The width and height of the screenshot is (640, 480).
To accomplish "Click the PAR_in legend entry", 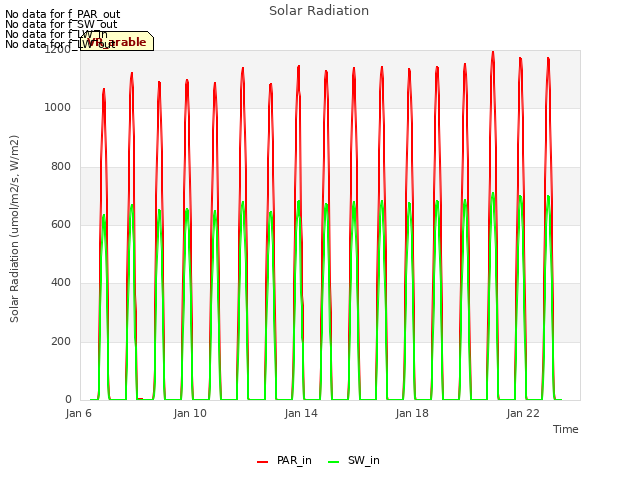I will pyautogui.click(x=284, y=460).
